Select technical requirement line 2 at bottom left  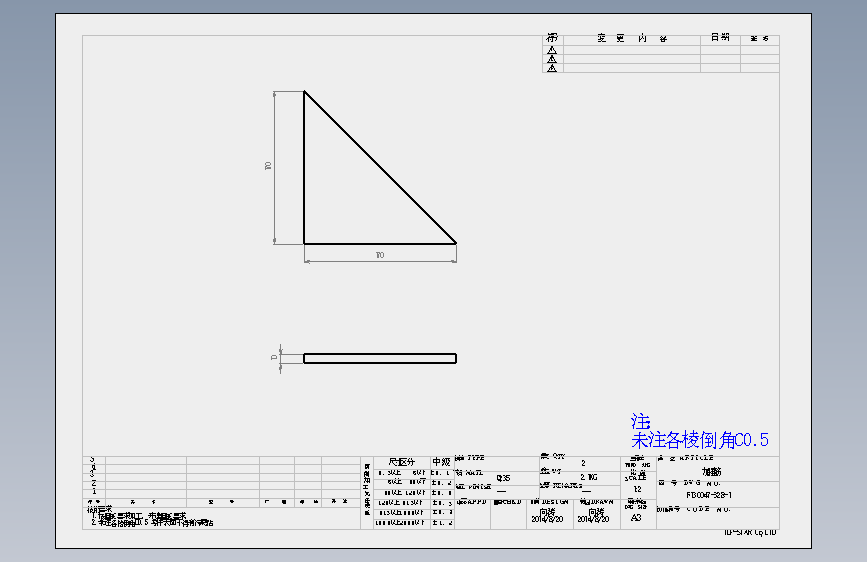pos(153,523)
